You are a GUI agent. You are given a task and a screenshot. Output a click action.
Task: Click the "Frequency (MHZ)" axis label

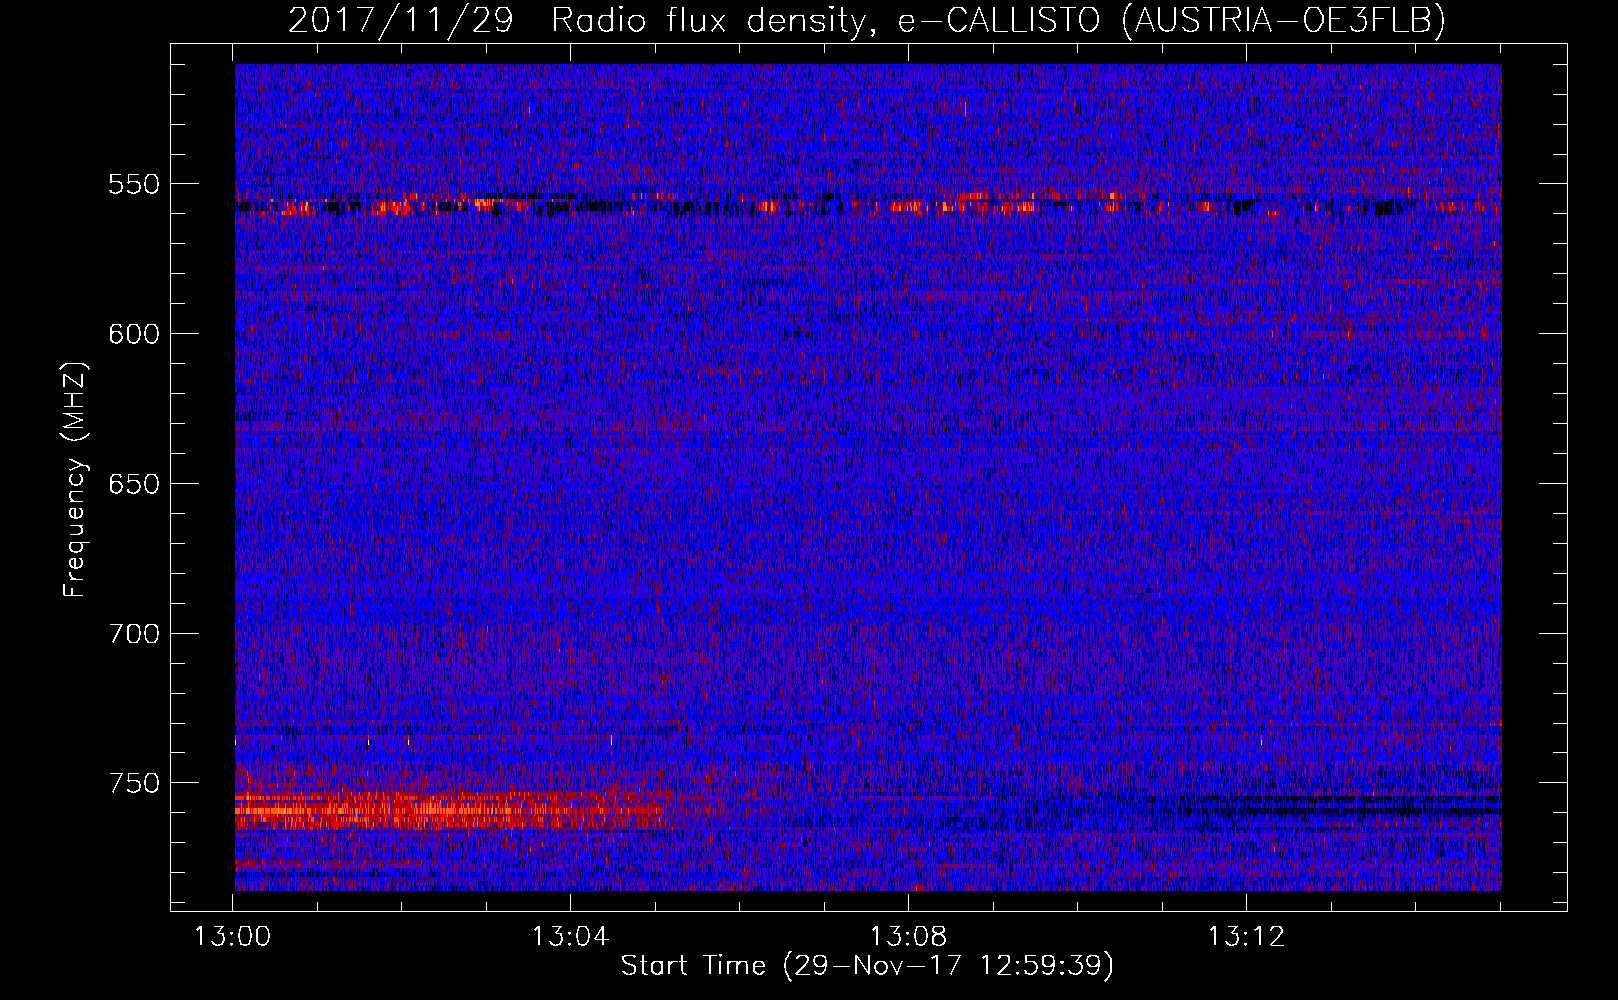pyautogui.click(x=75, y=480)
